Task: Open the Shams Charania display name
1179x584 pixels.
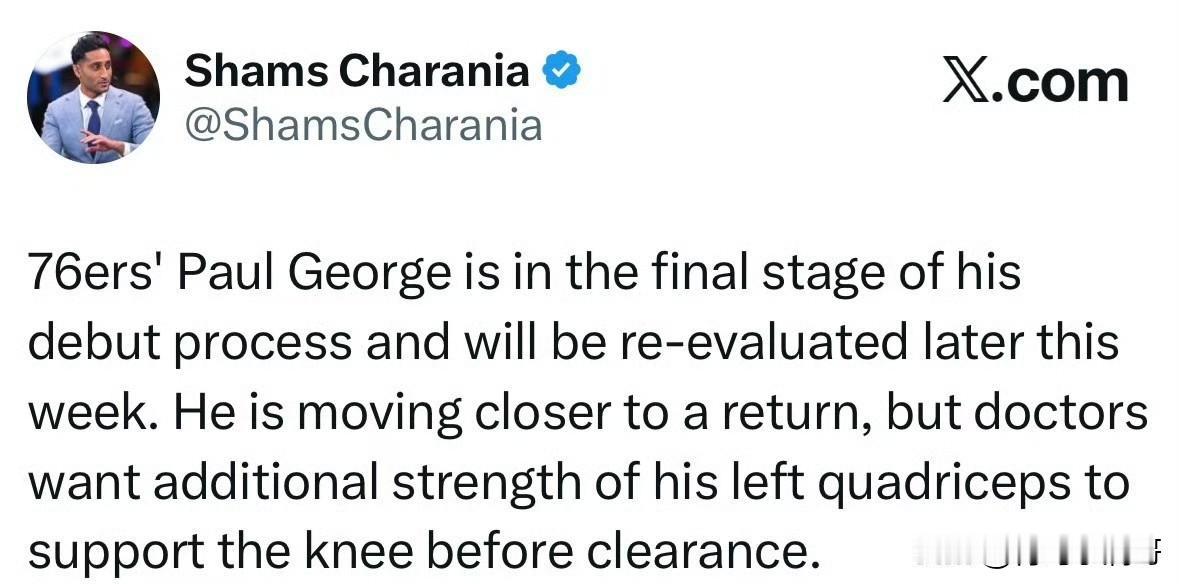Action: tap(357, 71)
